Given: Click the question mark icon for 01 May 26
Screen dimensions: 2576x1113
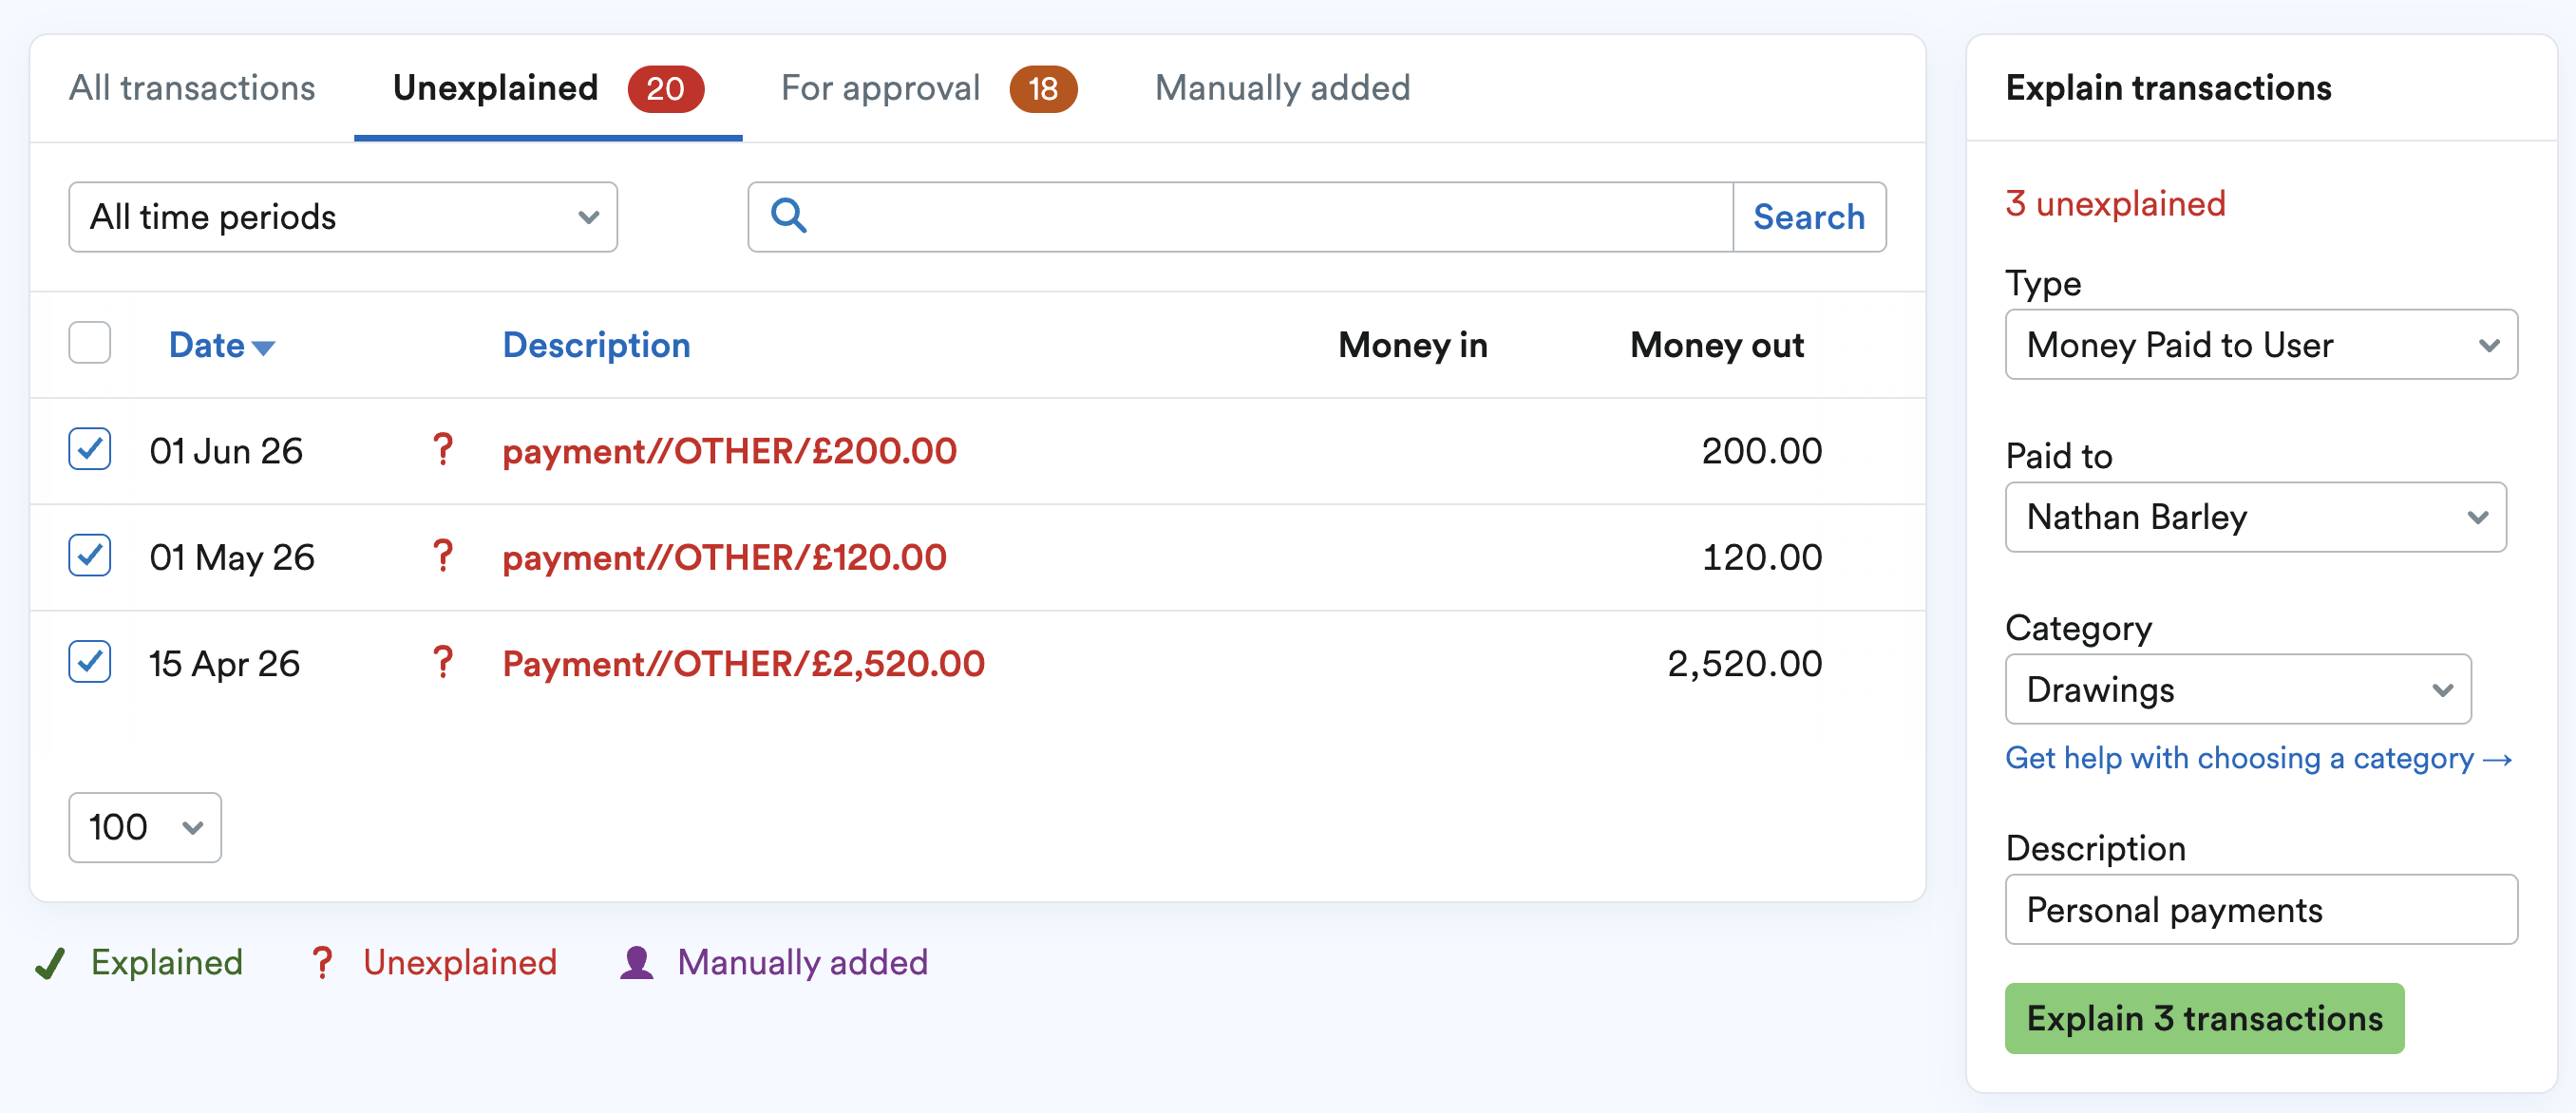Looking at the screenshot, I should point(442,556).
